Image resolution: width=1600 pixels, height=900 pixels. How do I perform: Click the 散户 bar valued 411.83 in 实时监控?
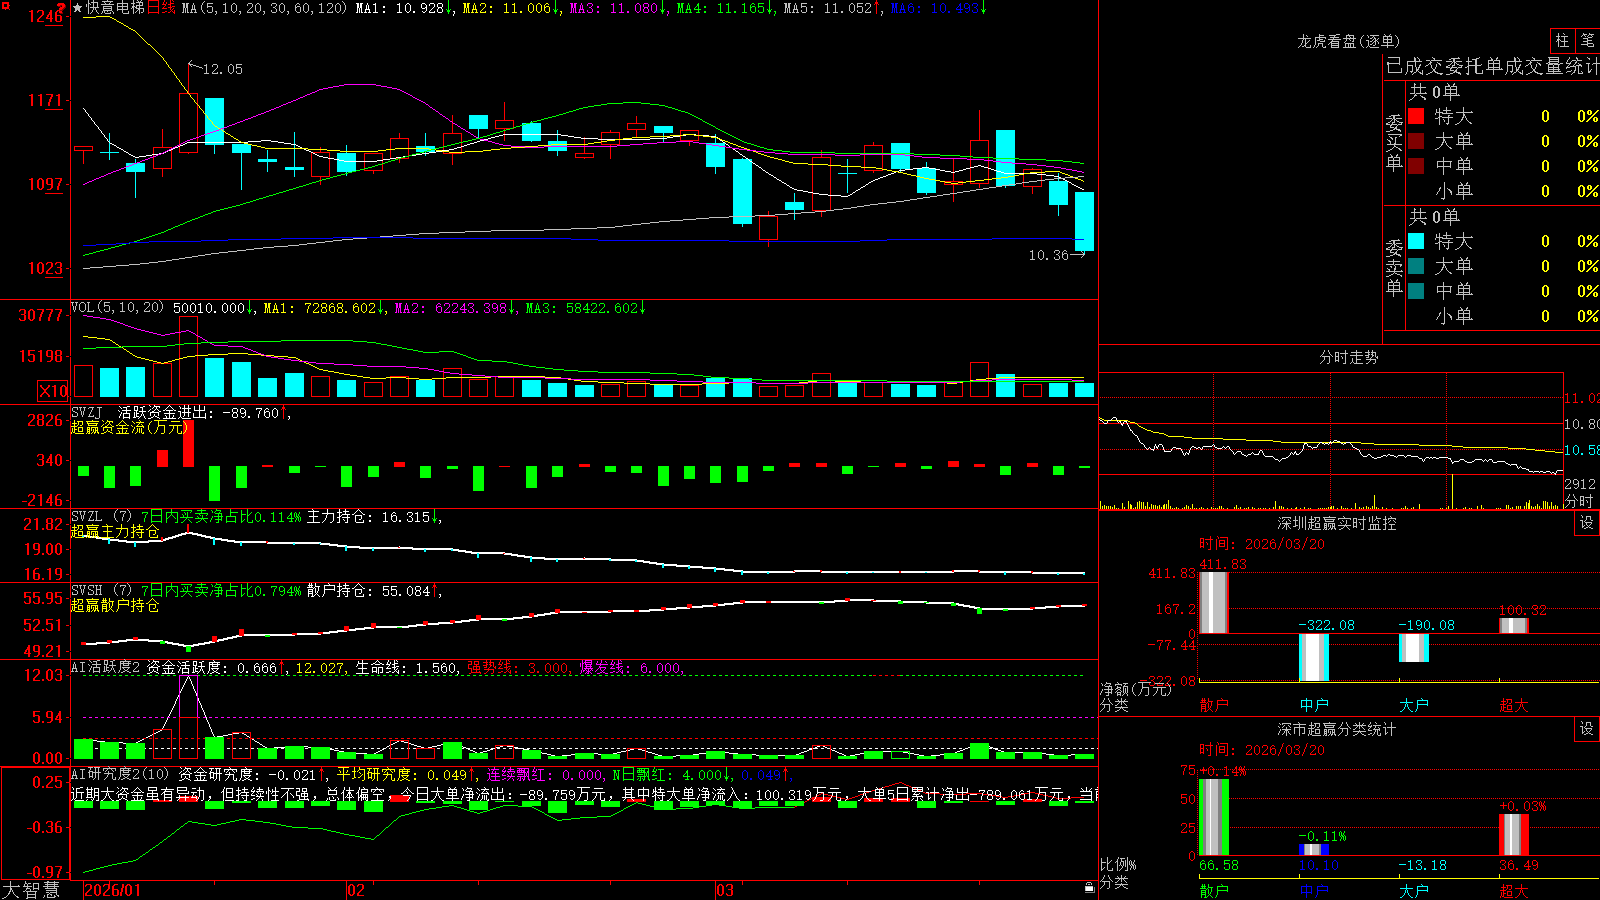click(1214, 602)
